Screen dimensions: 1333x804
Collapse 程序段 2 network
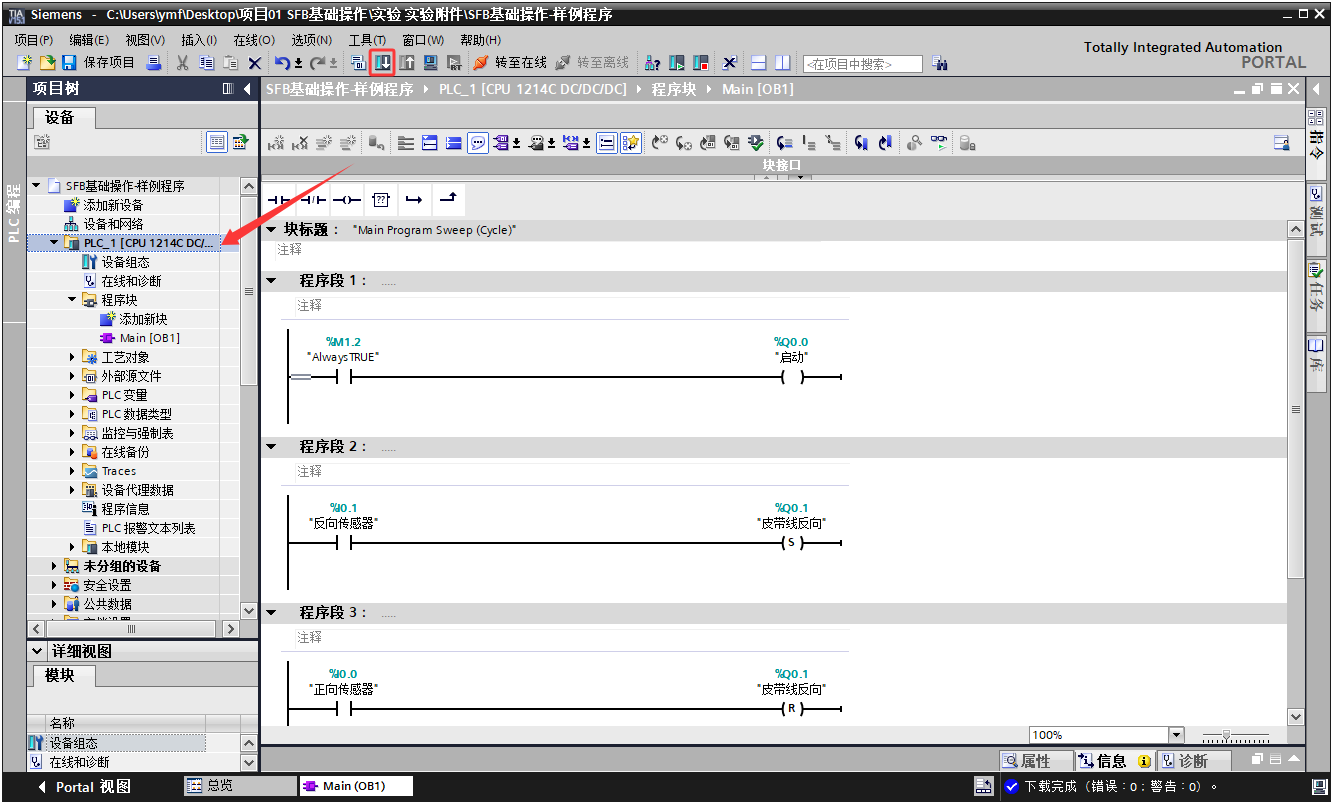pyautogui.click(x=271, y=447)
